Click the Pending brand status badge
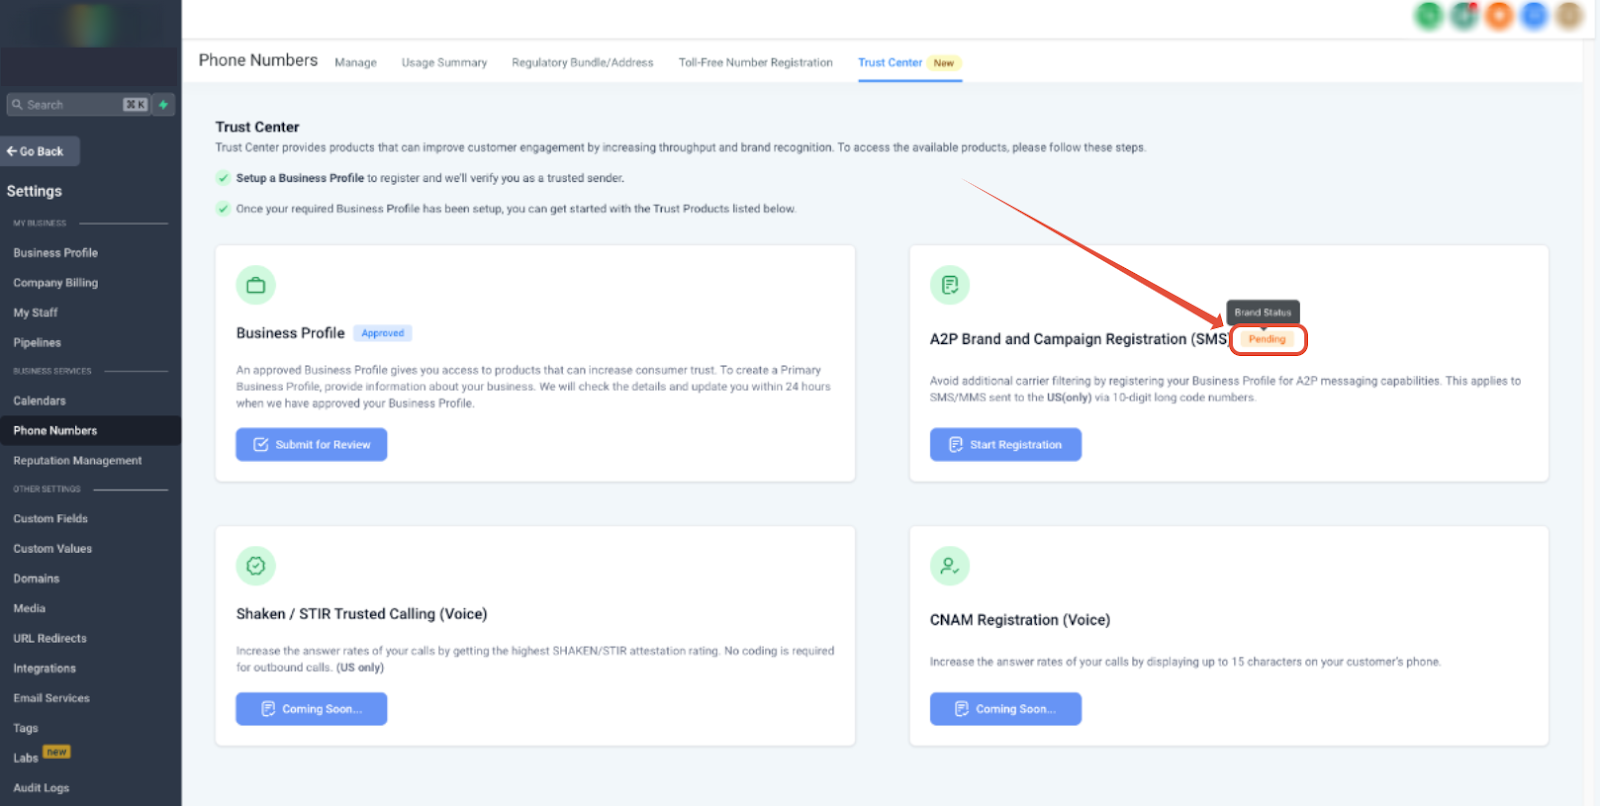1600x806 pixels. click(1267, 339)
